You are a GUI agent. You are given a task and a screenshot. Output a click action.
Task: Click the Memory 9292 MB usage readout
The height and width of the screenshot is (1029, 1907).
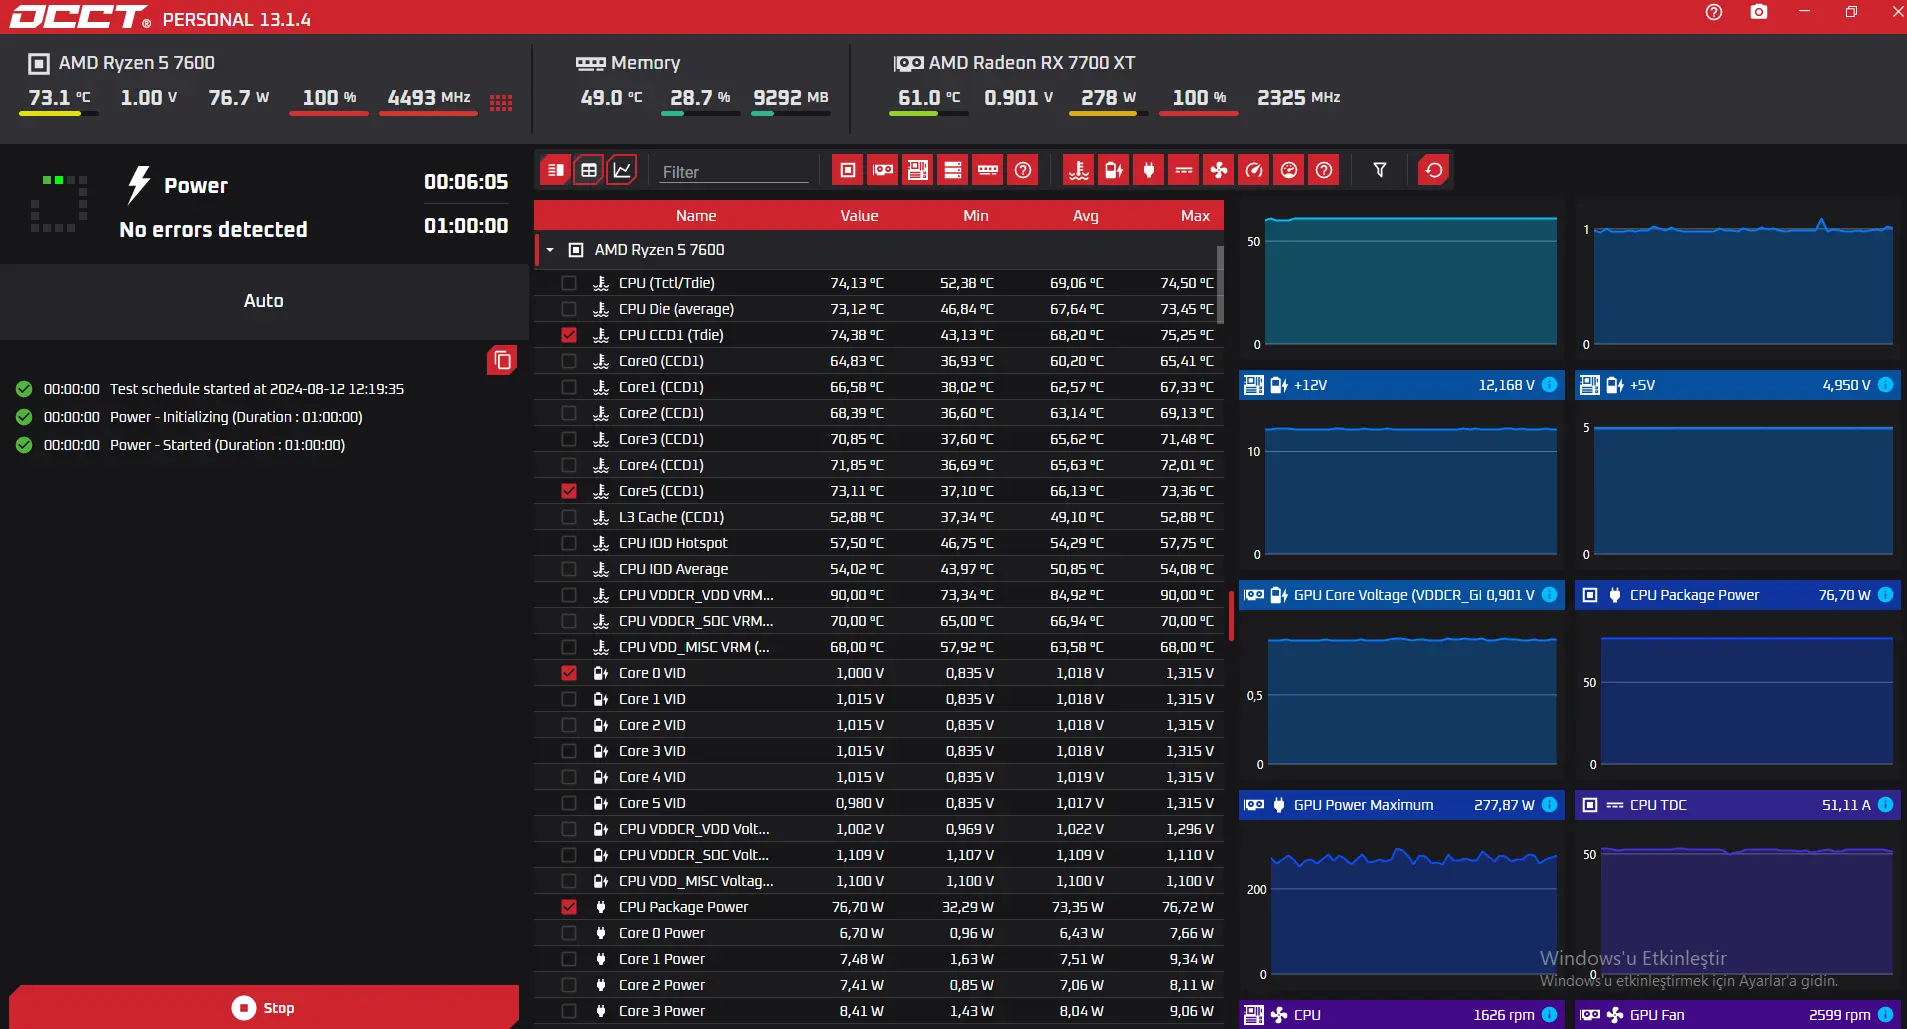[791, 98]
